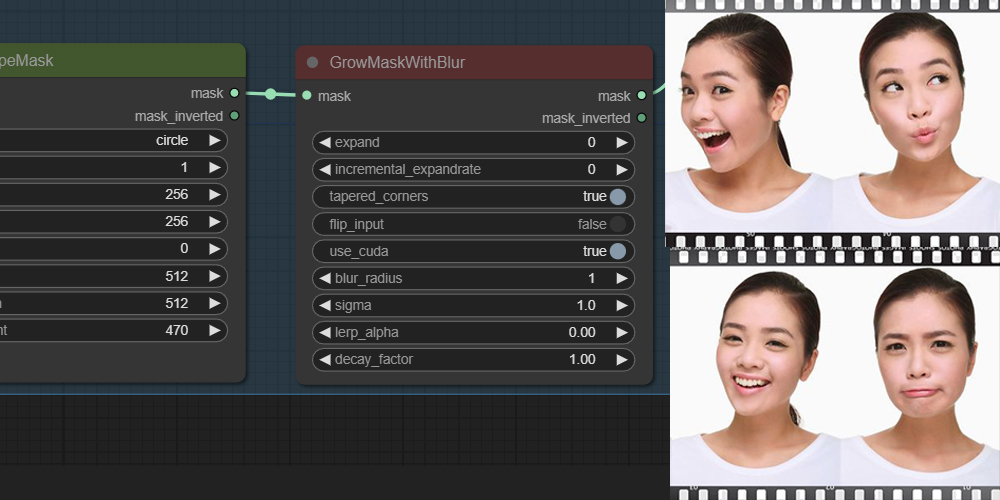Image resolution: width=1000 pixels, height=500 pixels.
Task: Click the blur_radius value field
Action: pos(473,278)
